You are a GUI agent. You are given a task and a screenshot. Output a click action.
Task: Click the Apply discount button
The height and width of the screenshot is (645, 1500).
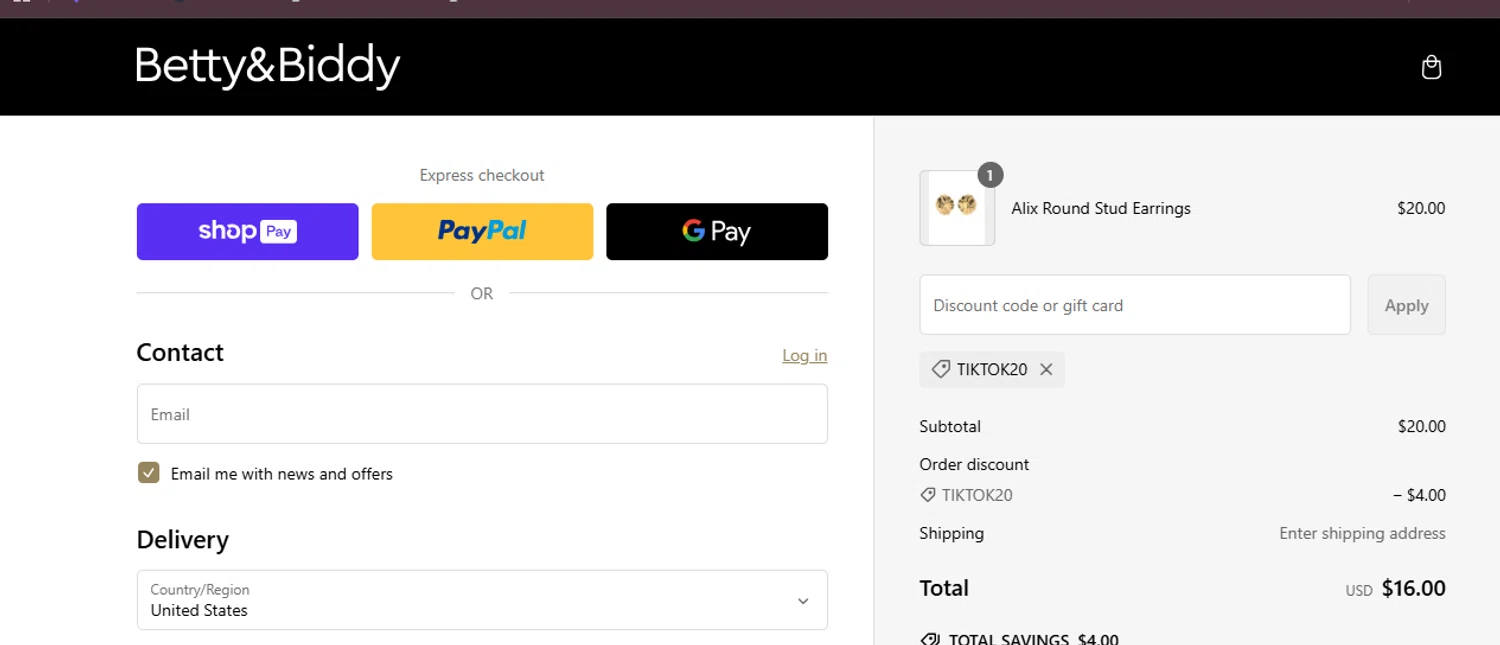click(x=1406, y=305)
